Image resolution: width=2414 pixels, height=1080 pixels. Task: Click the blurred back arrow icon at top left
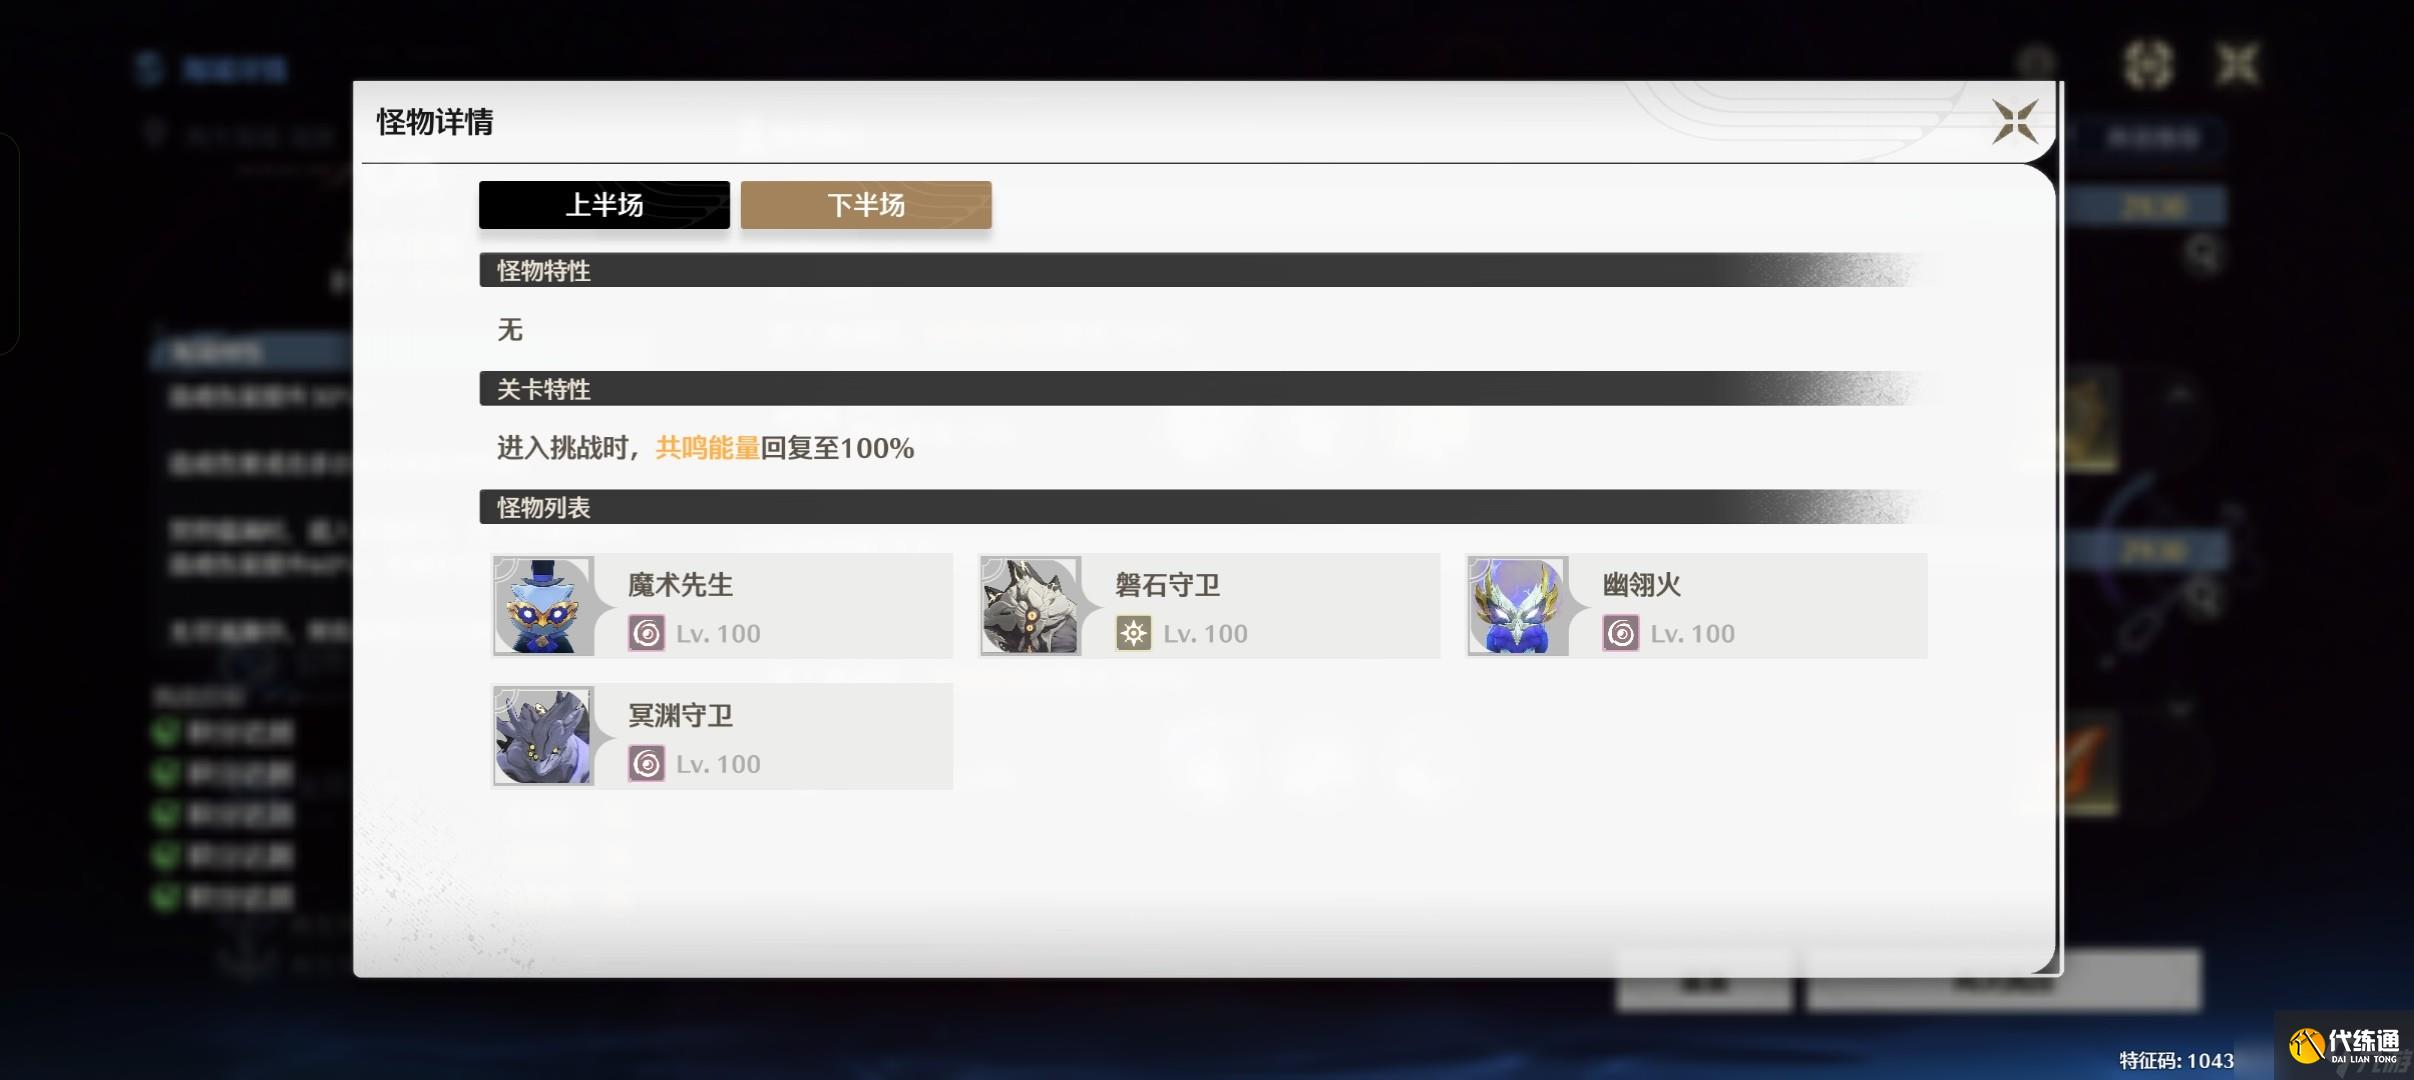[149, 68]
